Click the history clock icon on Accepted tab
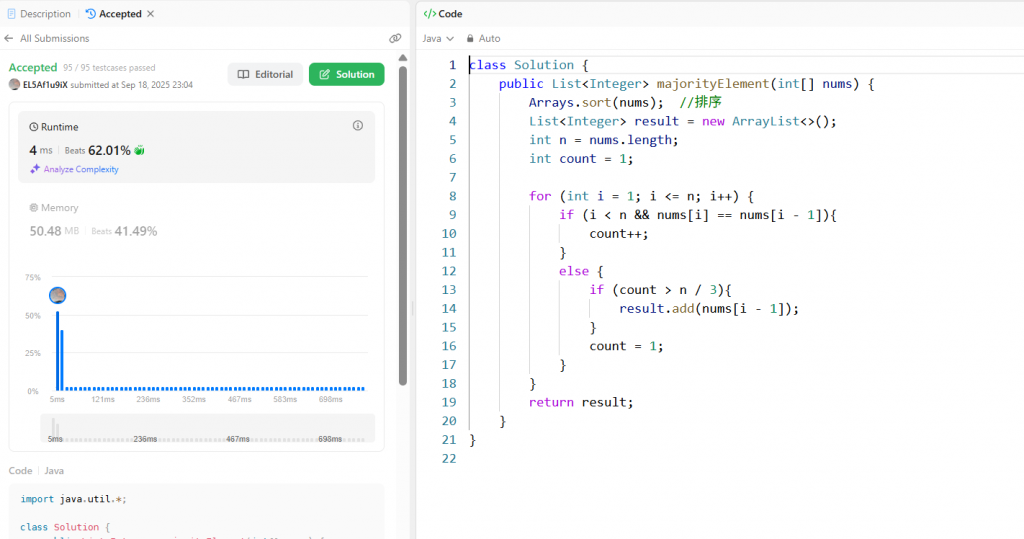Screen dimensions: 1024x539 (x=90, y=14)
